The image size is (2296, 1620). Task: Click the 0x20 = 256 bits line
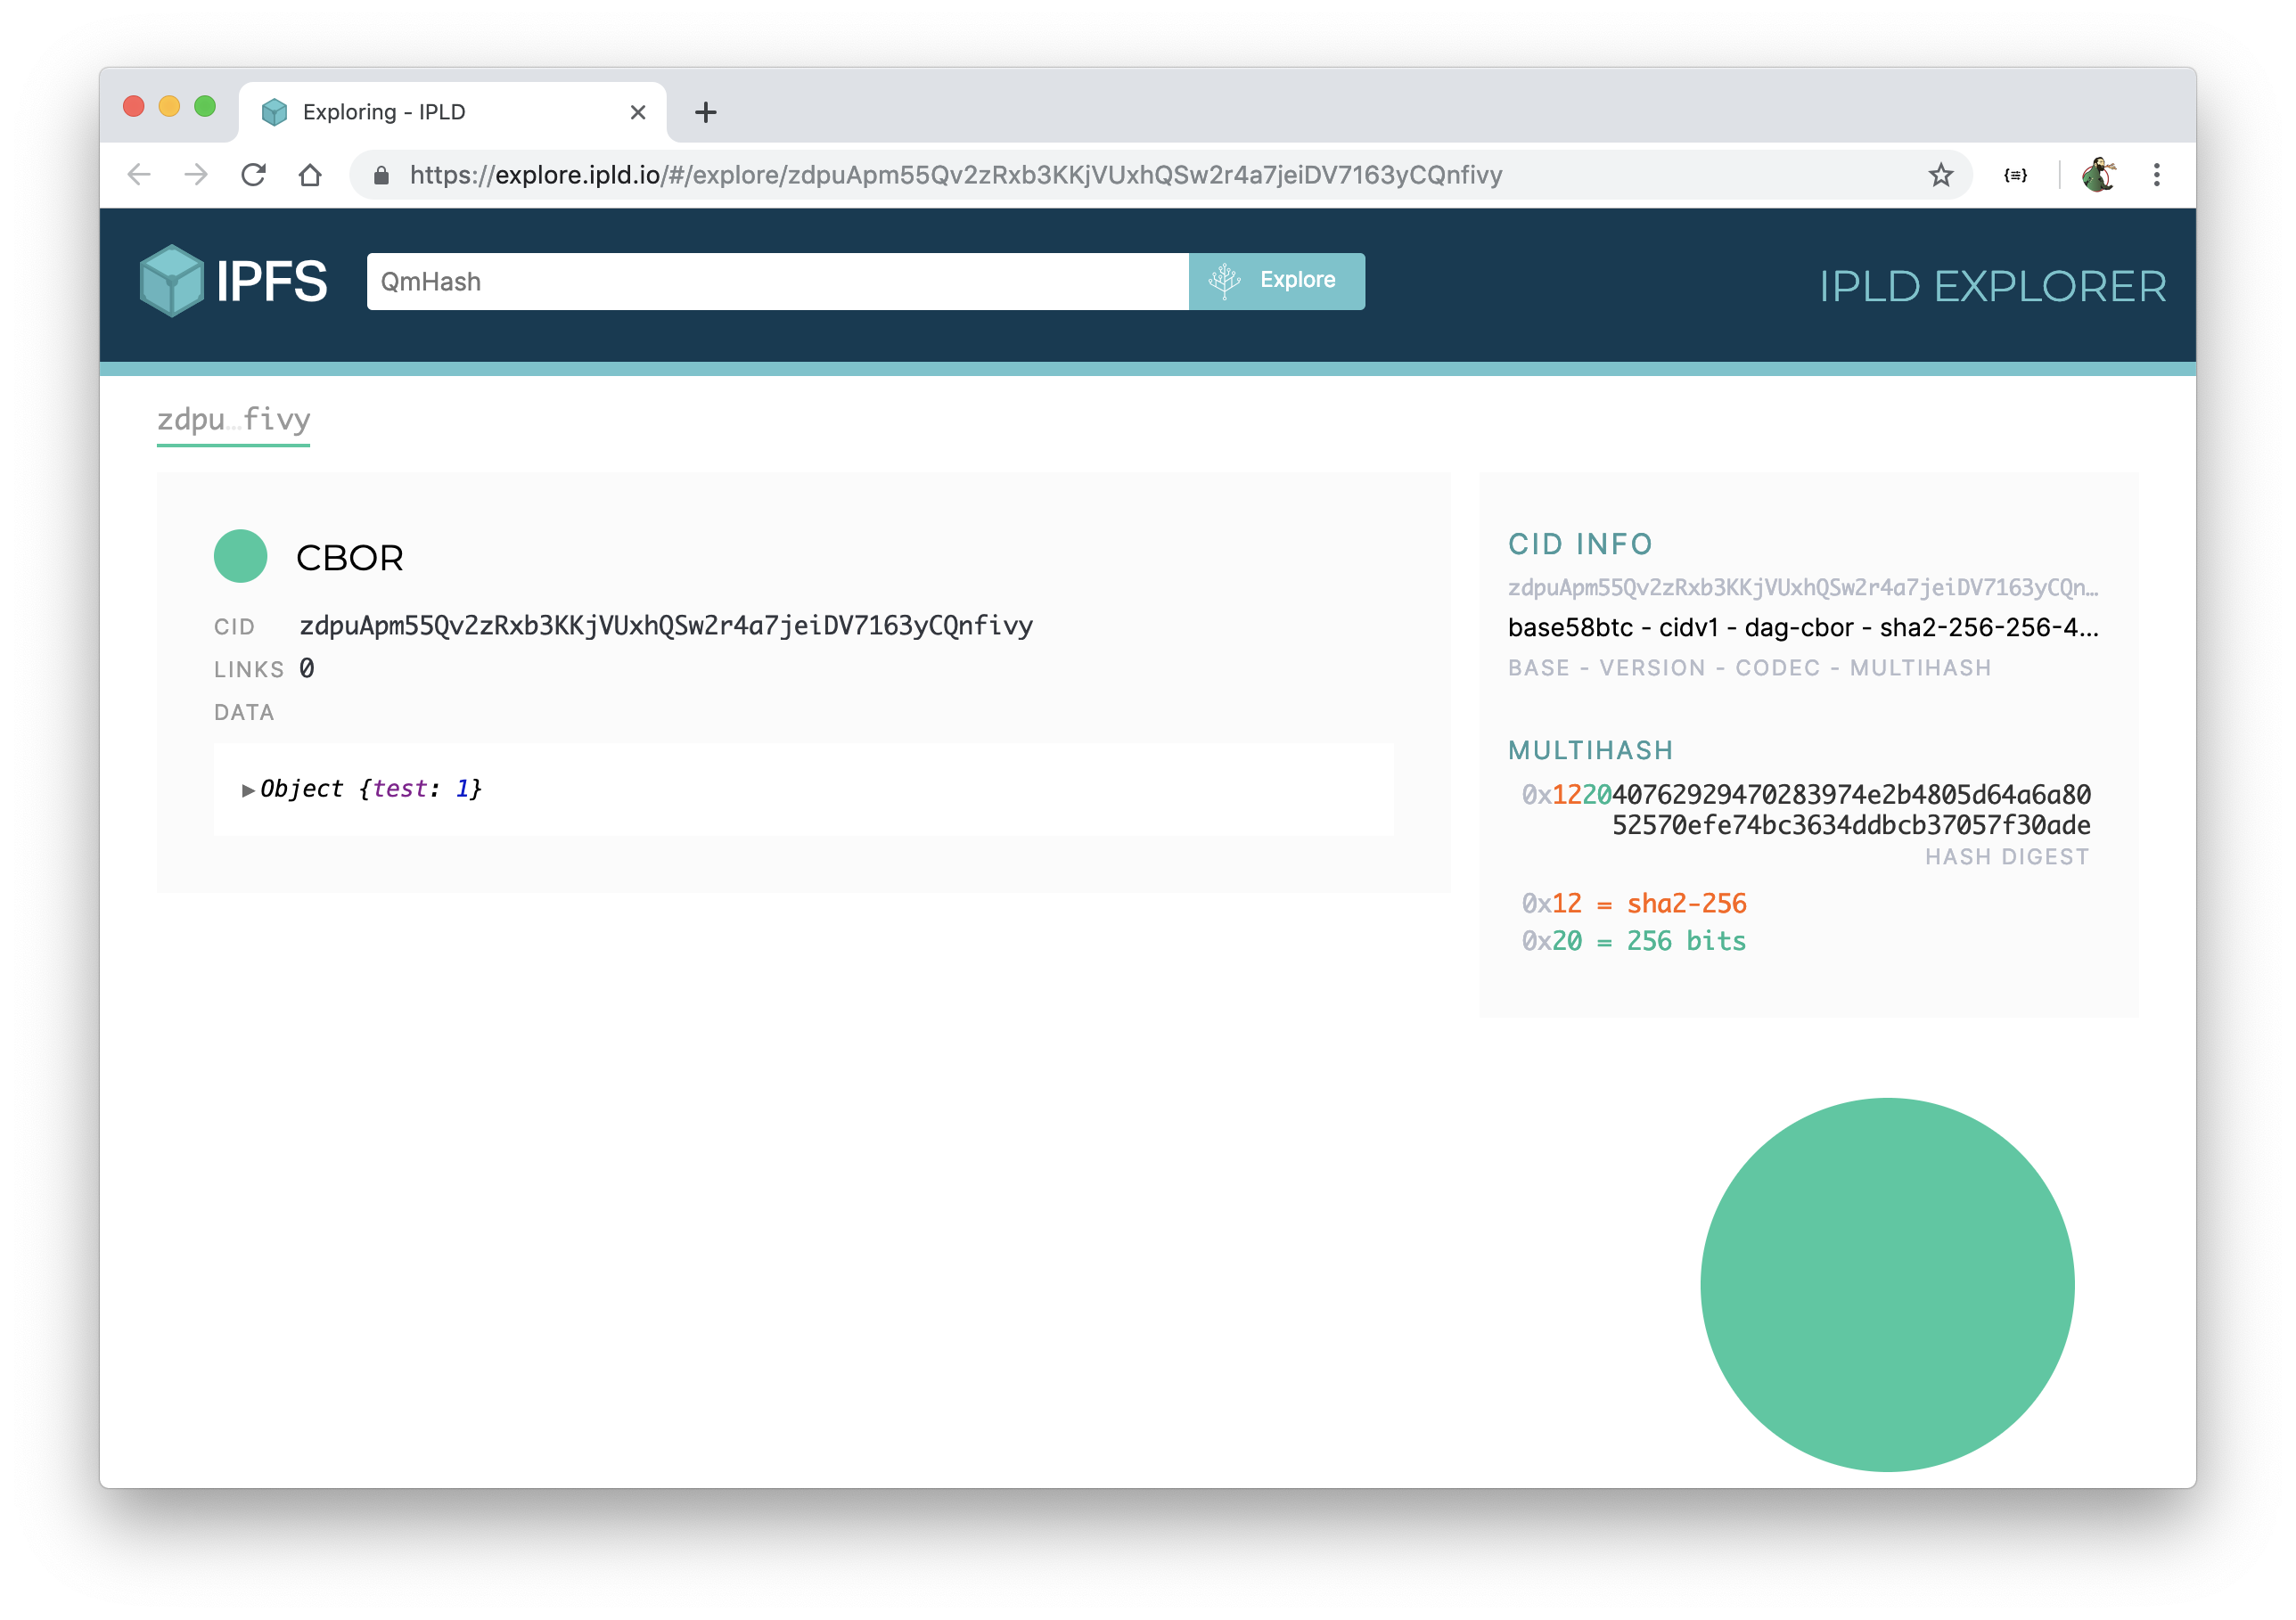pyautogui.click(x=1634, y=941)
